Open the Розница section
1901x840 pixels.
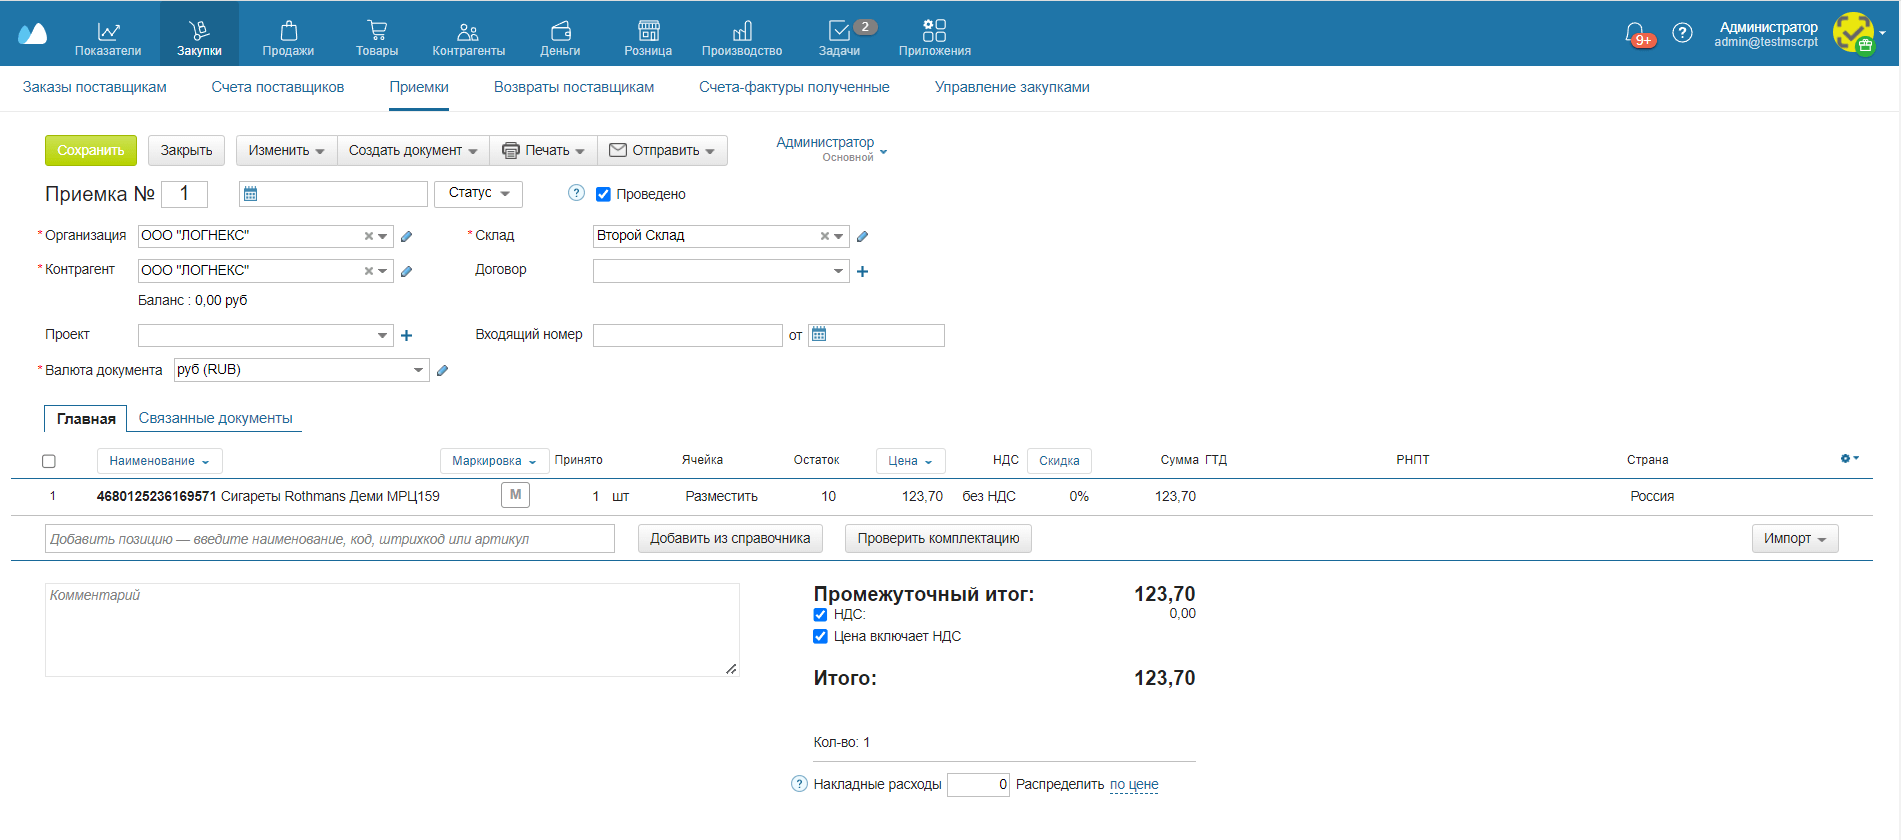click(648, 39)
